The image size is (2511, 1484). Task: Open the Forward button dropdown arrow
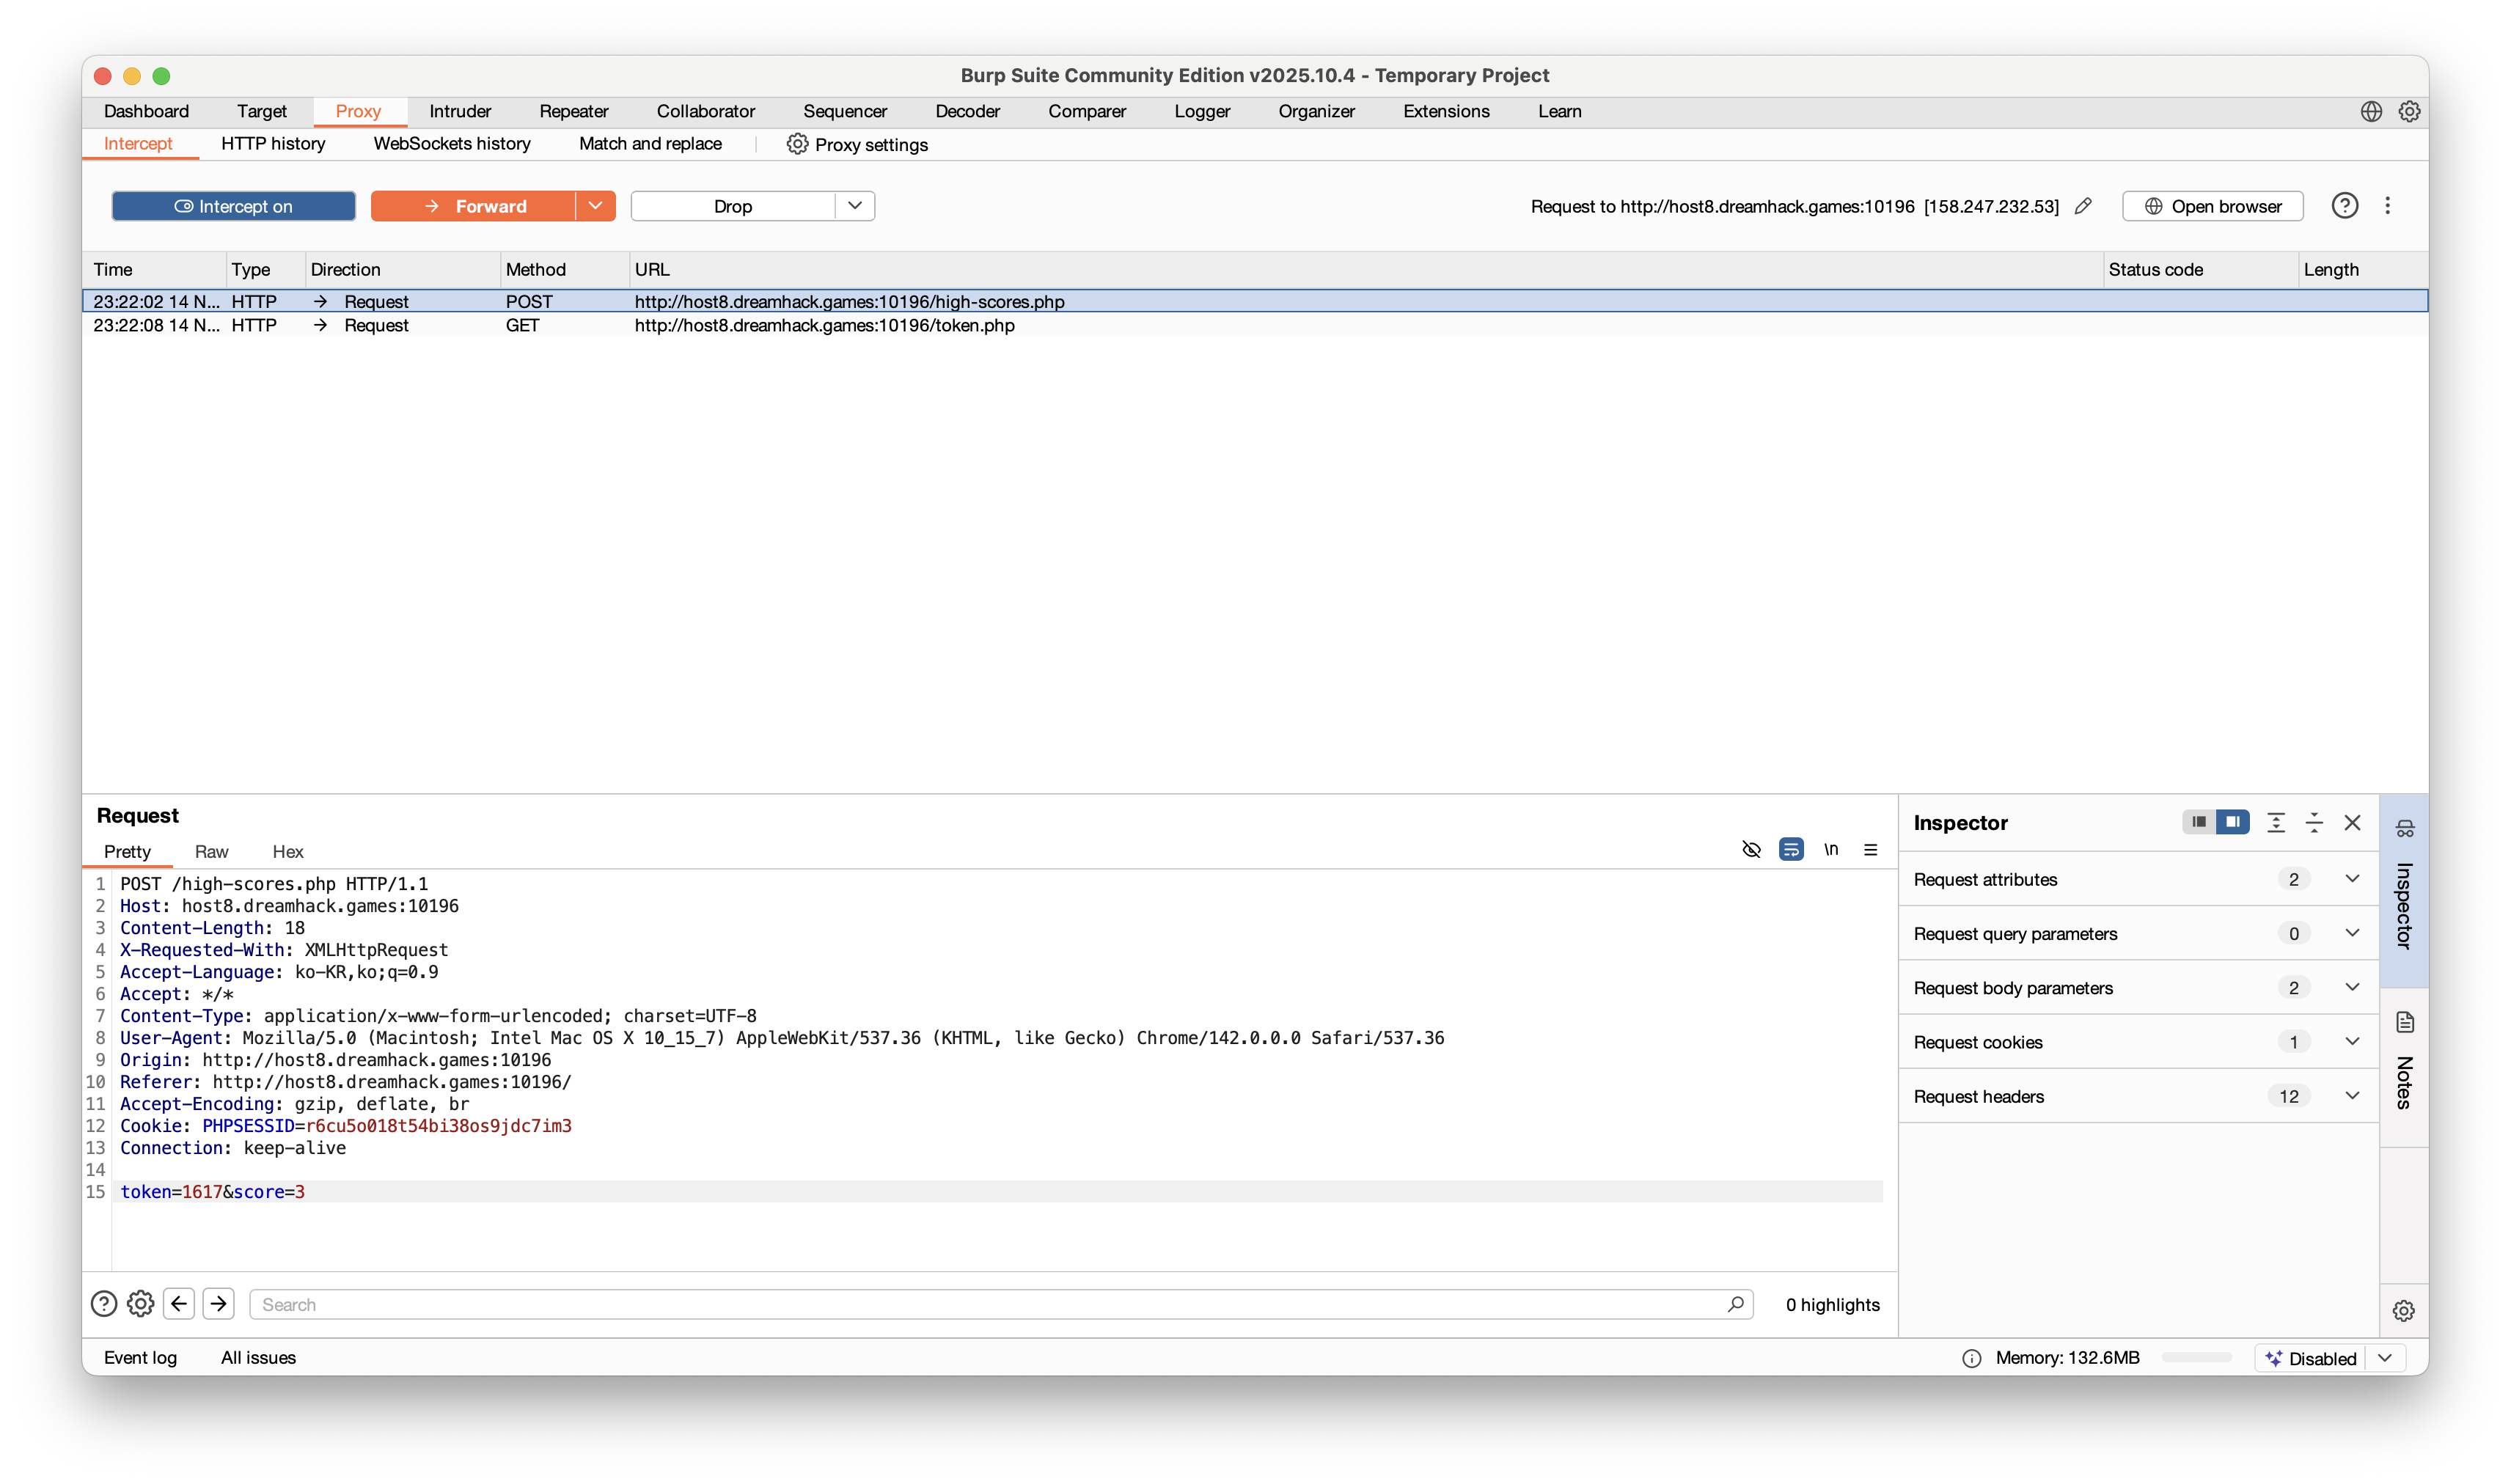[595, 206]
